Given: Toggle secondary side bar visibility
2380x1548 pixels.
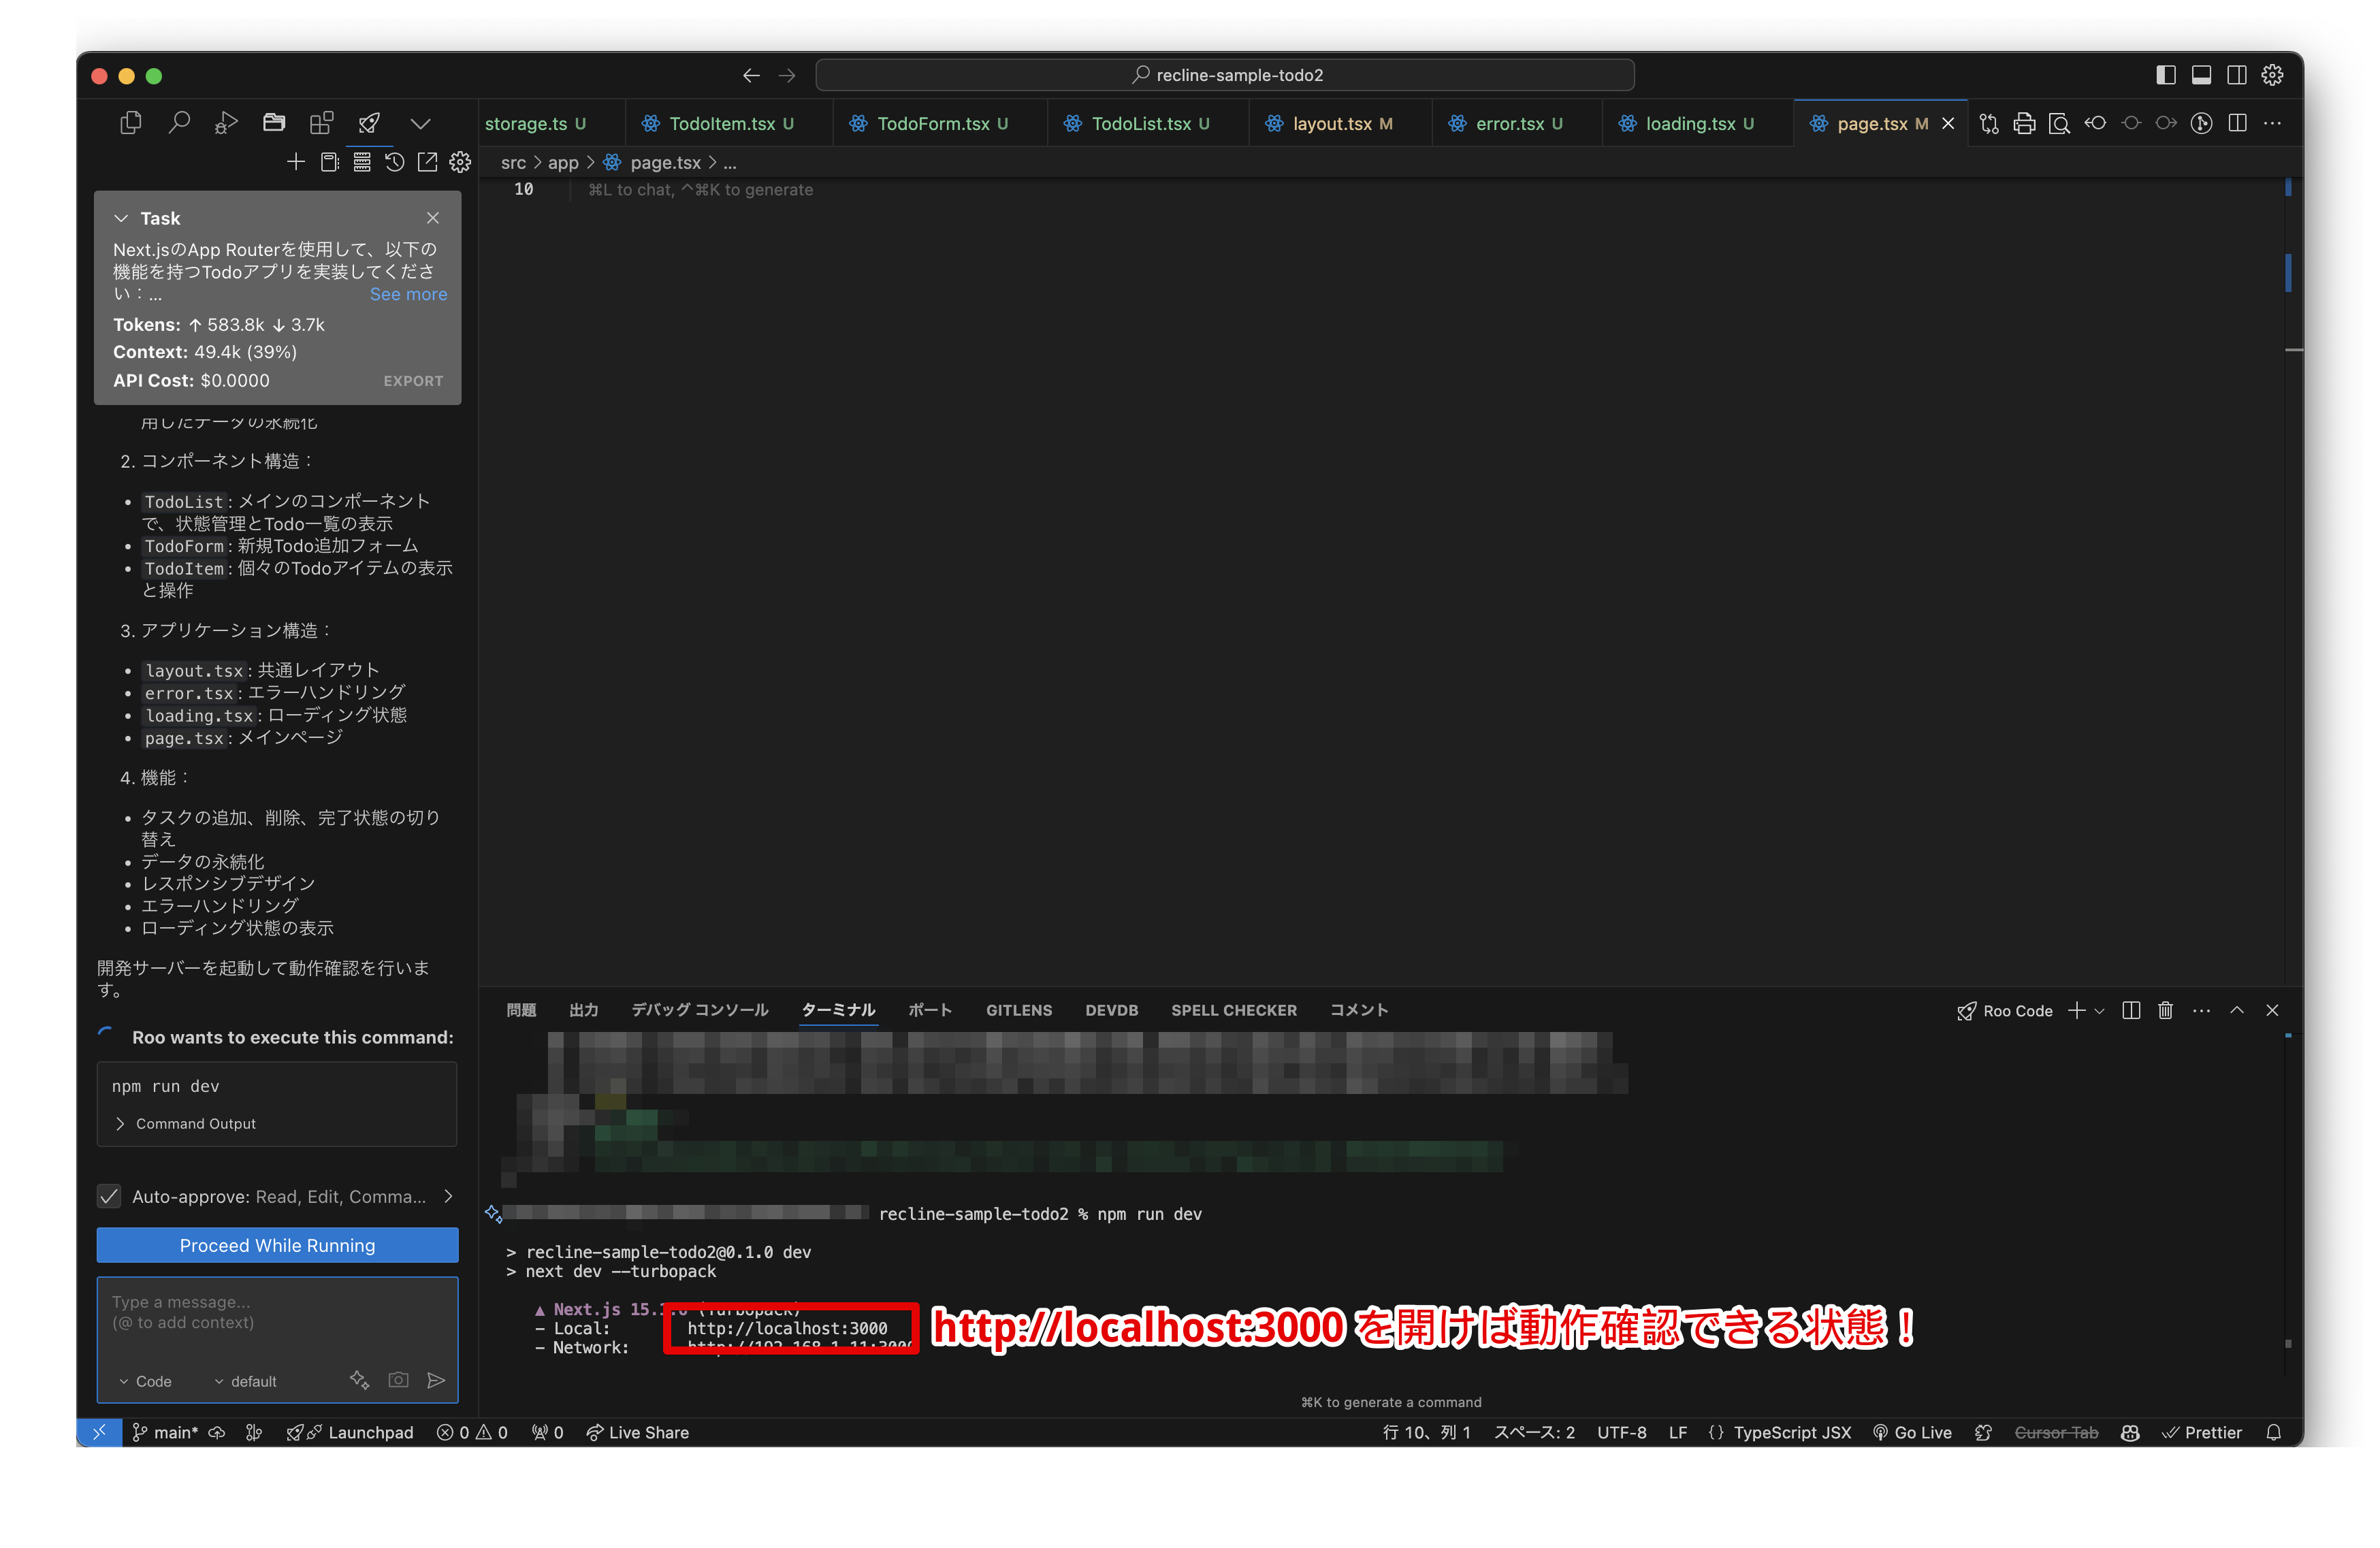Looking at the screenshot, I should point(2237,75).
